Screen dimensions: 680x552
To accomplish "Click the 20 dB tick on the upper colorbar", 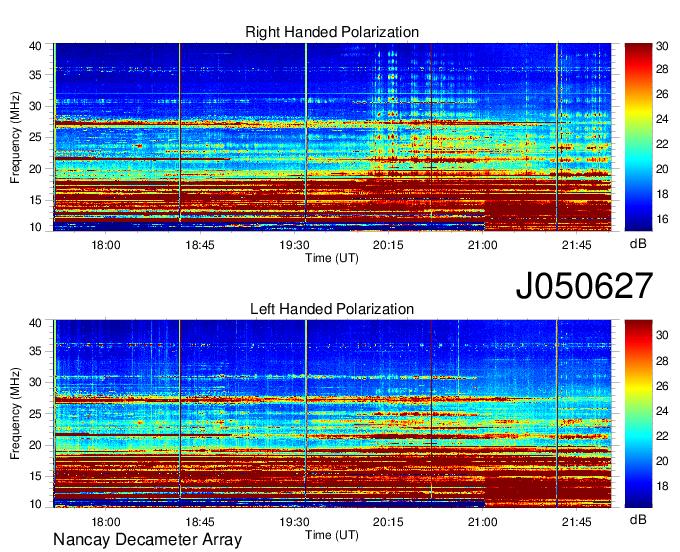I will [x=662, y=169].
